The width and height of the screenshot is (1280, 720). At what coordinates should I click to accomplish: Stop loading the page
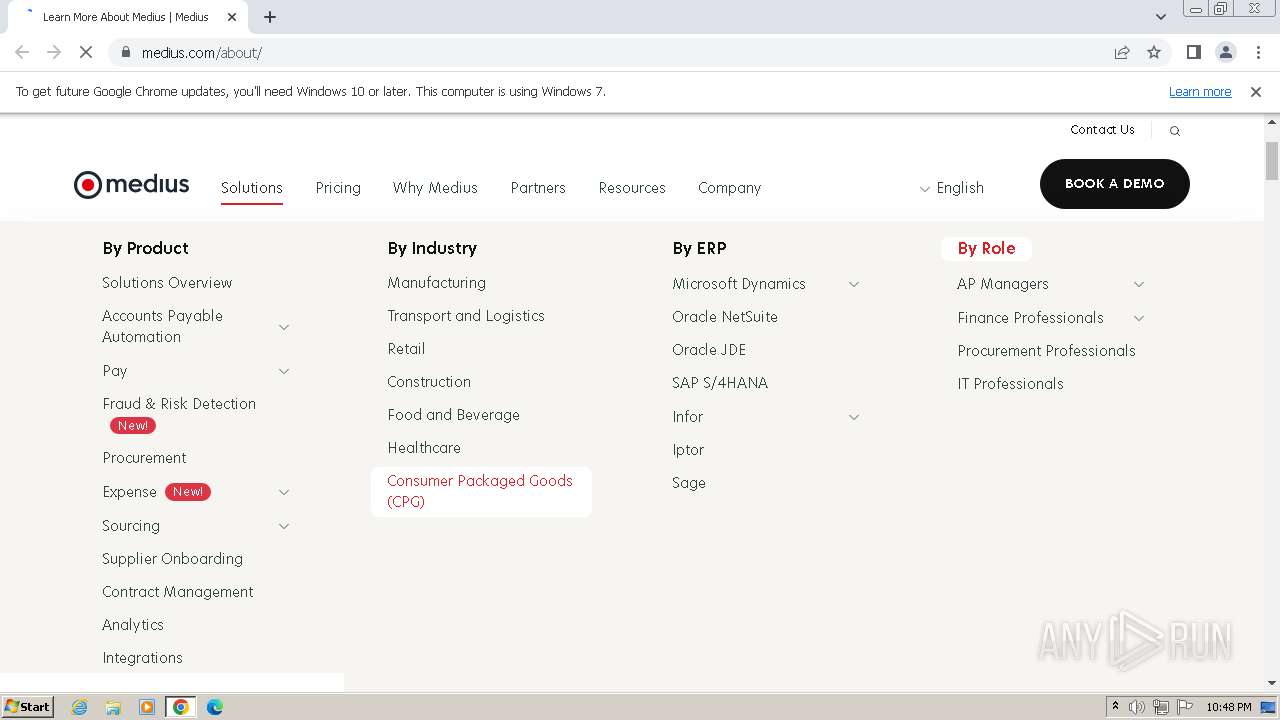coord(86,52)
